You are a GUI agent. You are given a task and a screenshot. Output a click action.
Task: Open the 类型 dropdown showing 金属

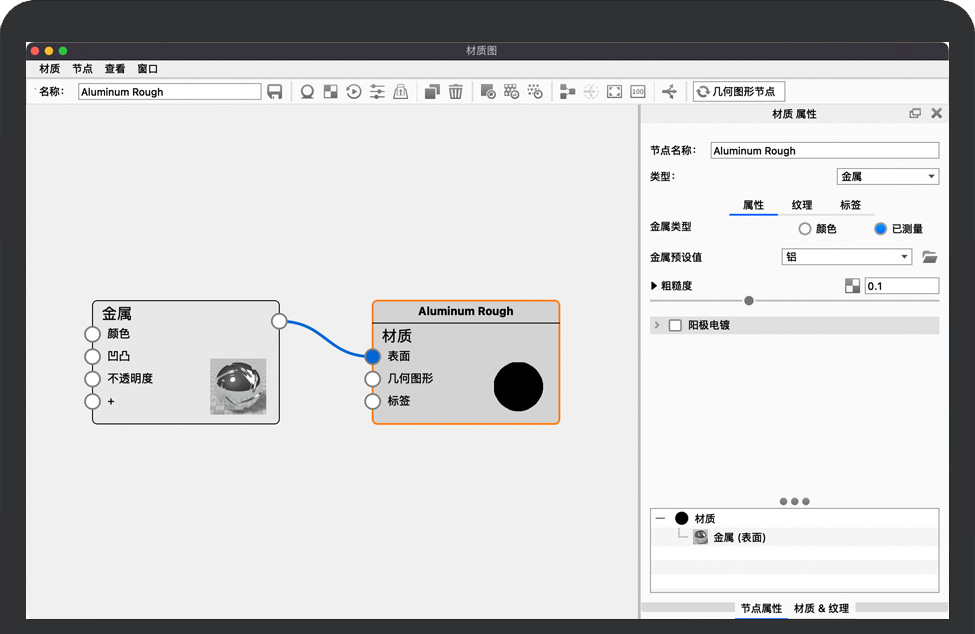(x=887, y=177)
